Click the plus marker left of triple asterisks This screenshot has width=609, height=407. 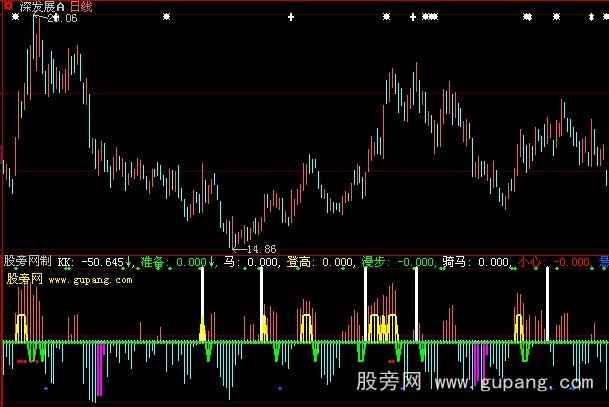click(413, 17)
